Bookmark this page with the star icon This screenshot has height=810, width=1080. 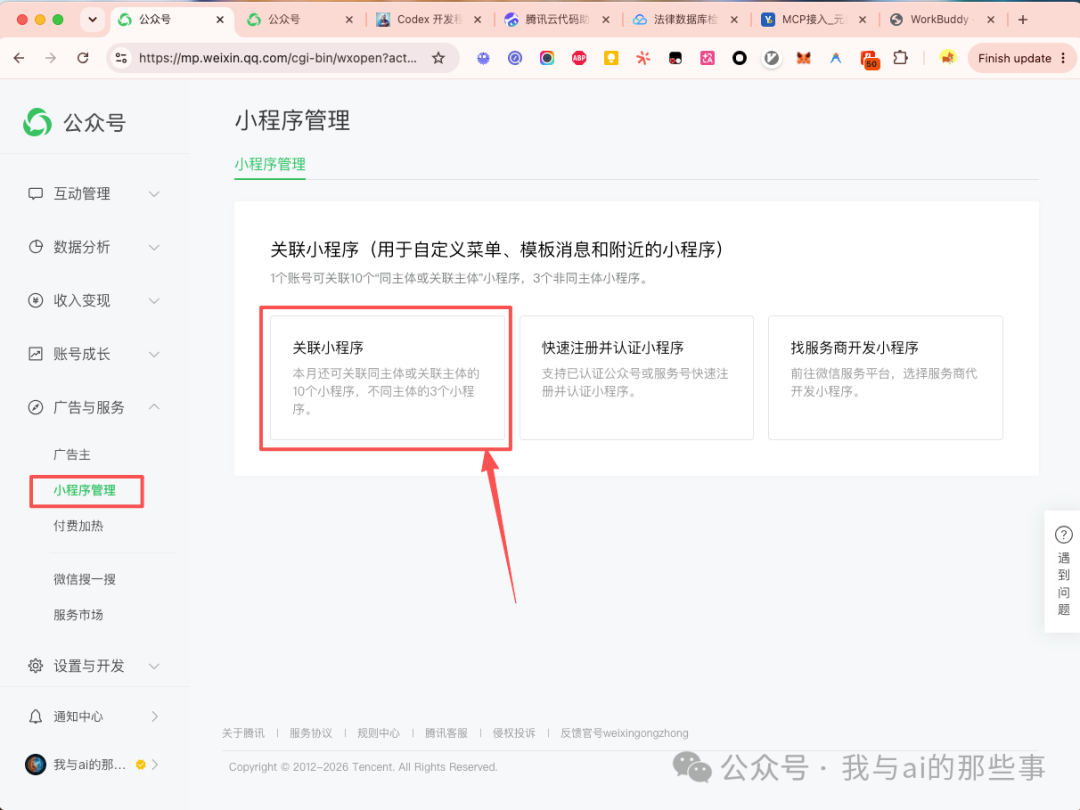pyautogui.click(x=439, y=59)
